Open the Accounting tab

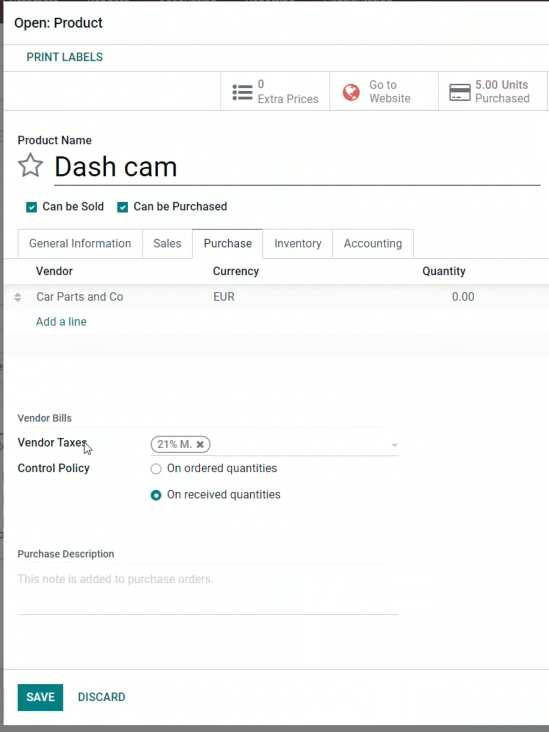pos(373,243)
